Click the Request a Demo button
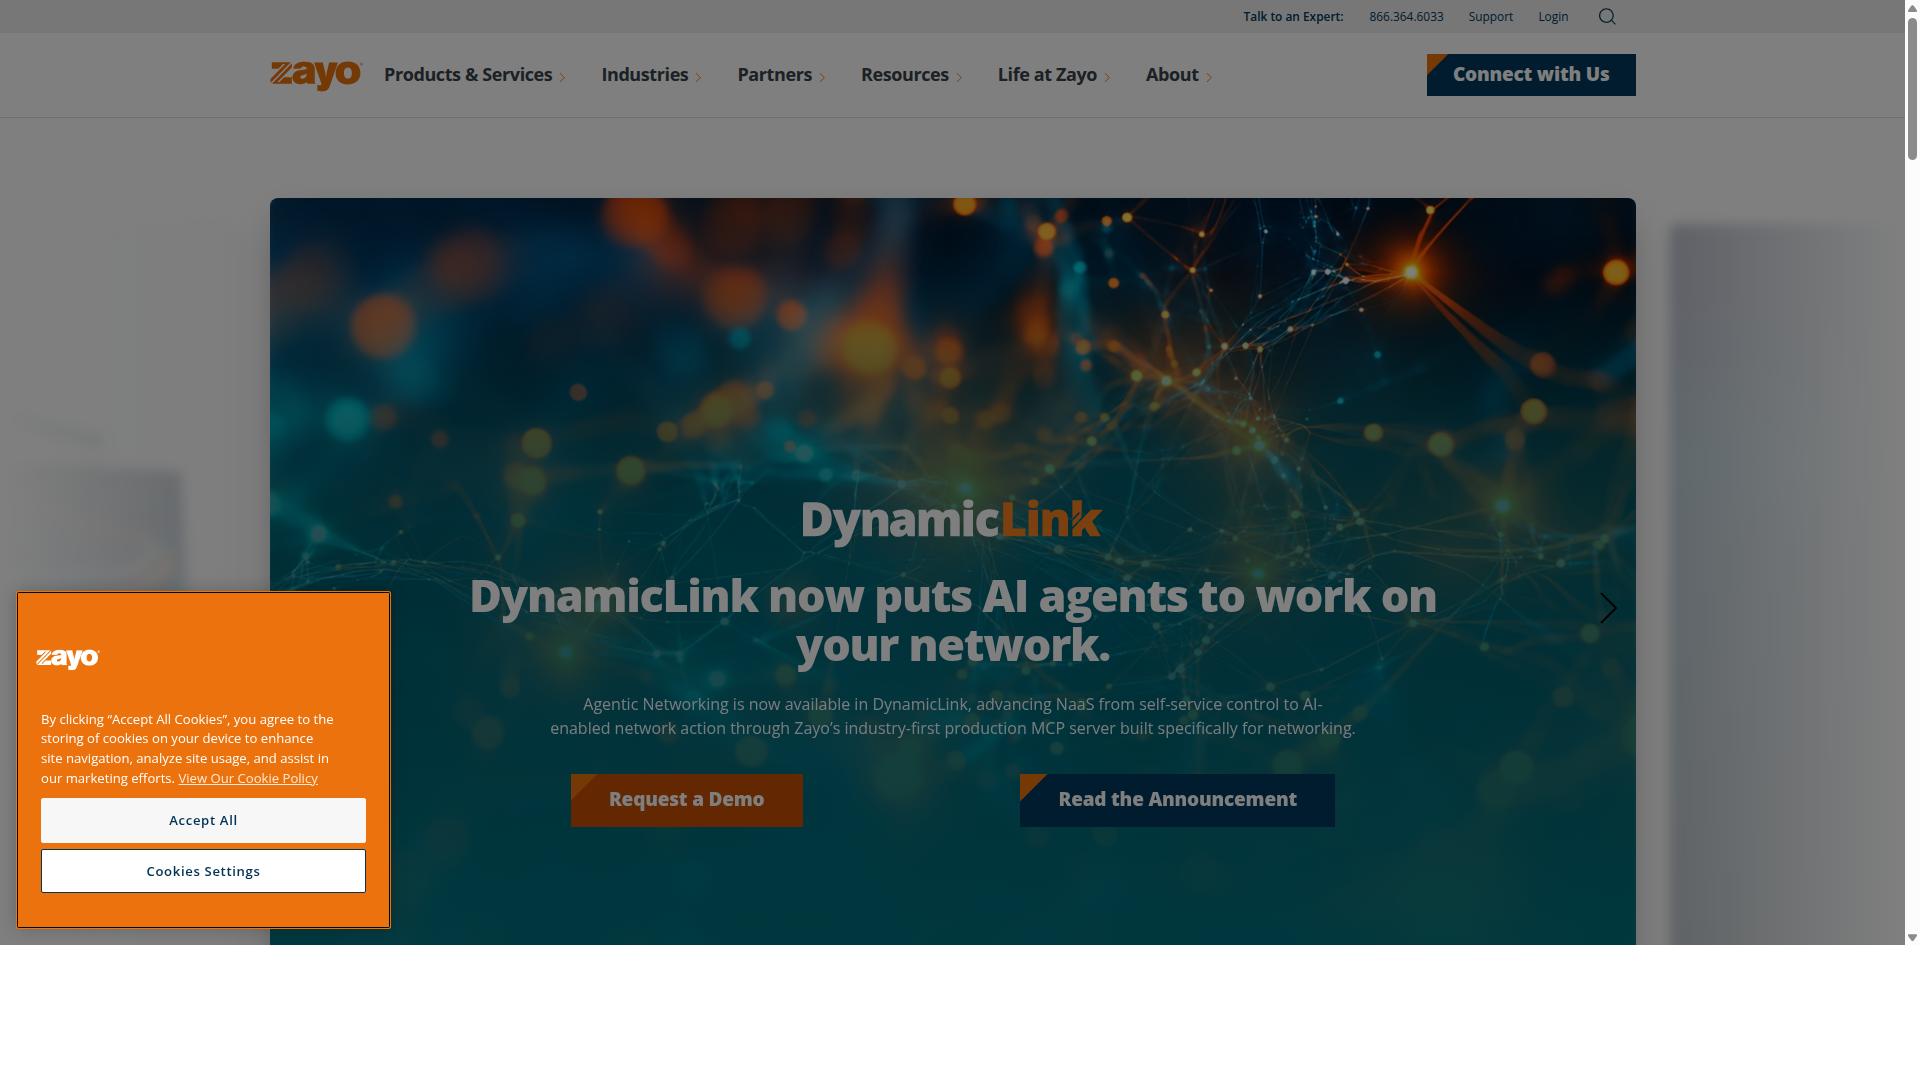This screenshot has height=1080, width=1920. tap(687, 800)
